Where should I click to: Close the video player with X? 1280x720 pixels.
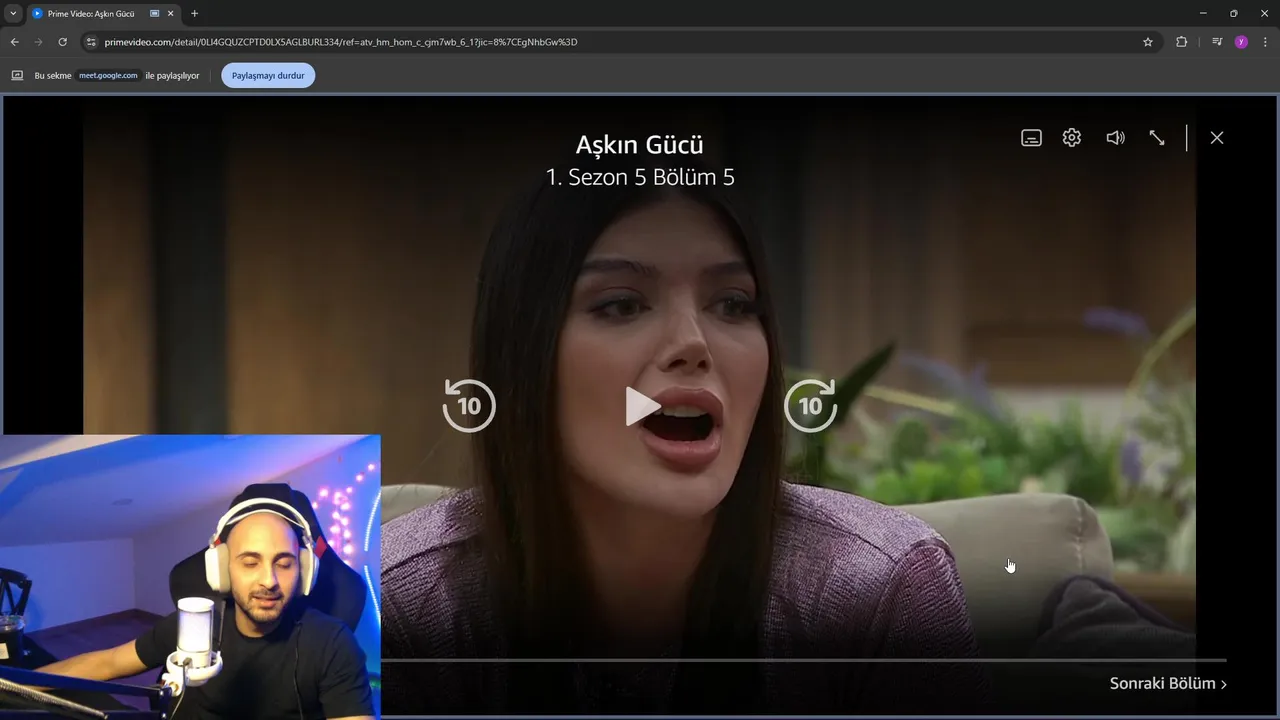click(x=1217, y=138)
